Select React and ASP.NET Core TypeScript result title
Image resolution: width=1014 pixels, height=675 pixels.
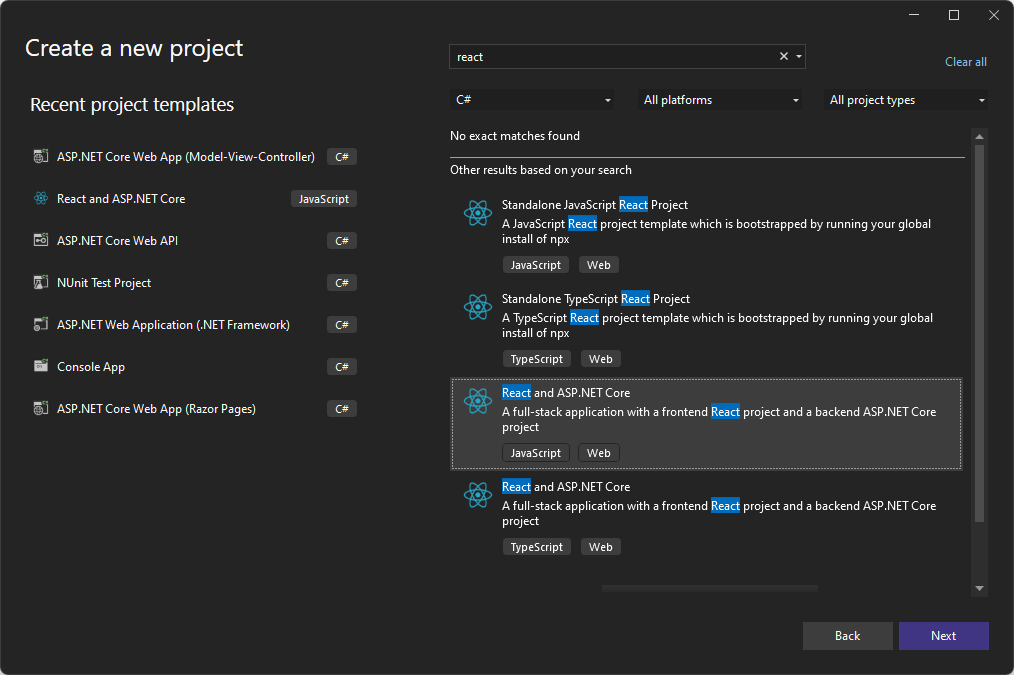pyautogui.click(x=566, y=487)
